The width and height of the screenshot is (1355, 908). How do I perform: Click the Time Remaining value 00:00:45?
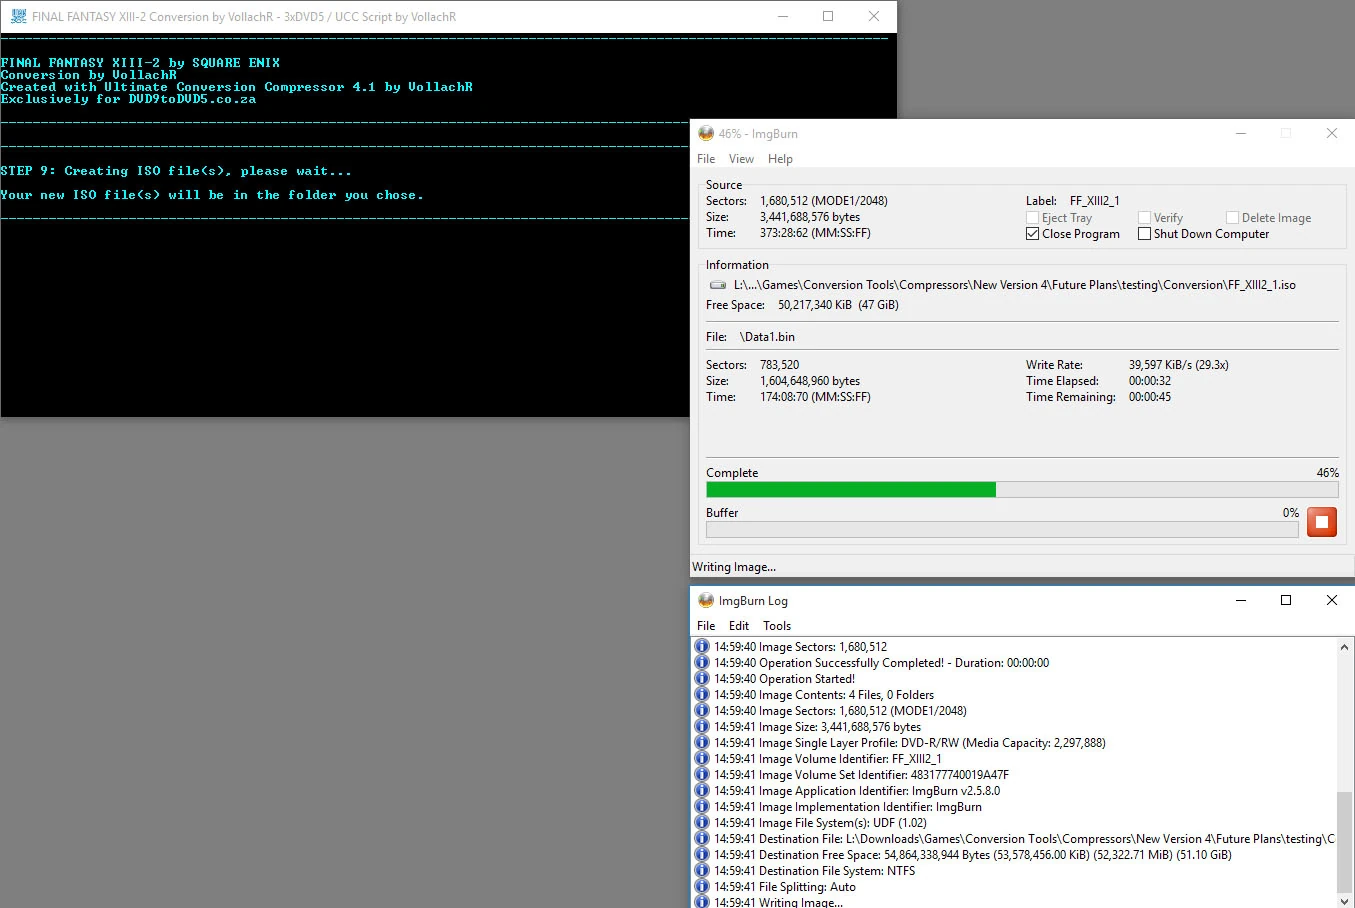click(x=1149, y=397)
